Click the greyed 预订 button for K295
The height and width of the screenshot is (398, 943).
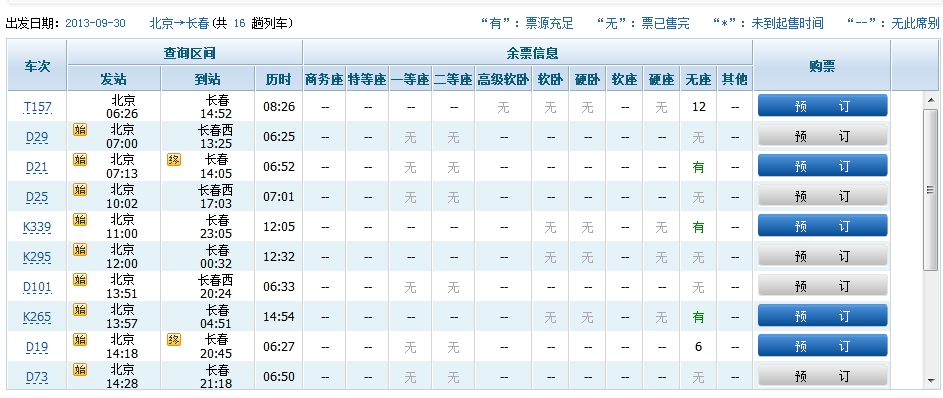point(822,256)
